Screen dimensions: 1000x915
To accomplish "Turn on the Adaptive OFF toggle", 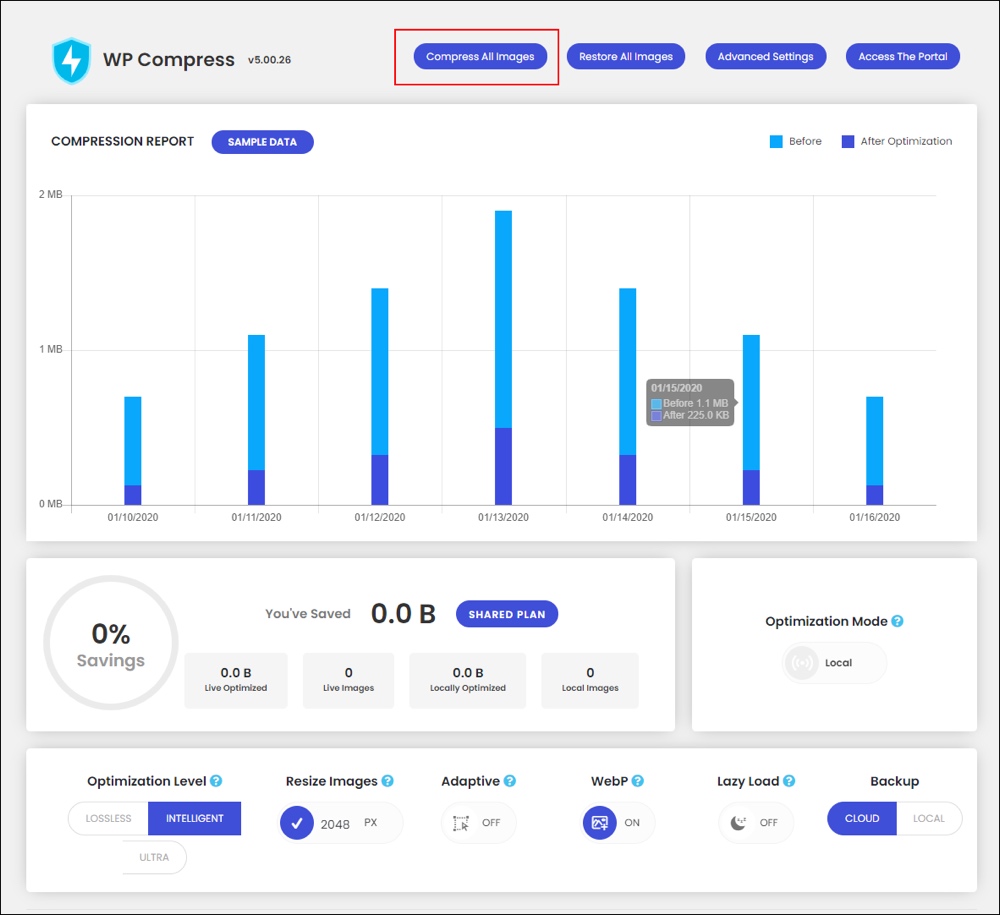I will click(x=478, y=823).
